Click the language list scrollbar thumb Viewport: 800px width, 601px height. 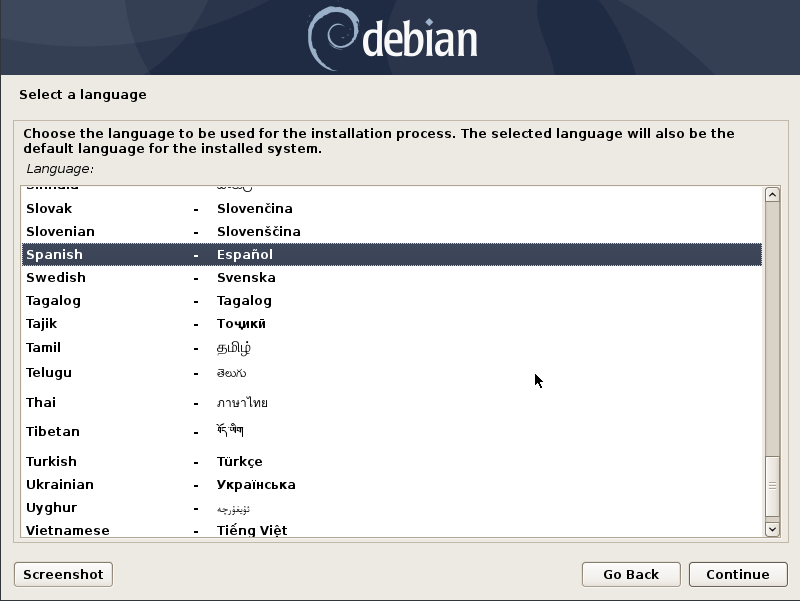[772, 486]
